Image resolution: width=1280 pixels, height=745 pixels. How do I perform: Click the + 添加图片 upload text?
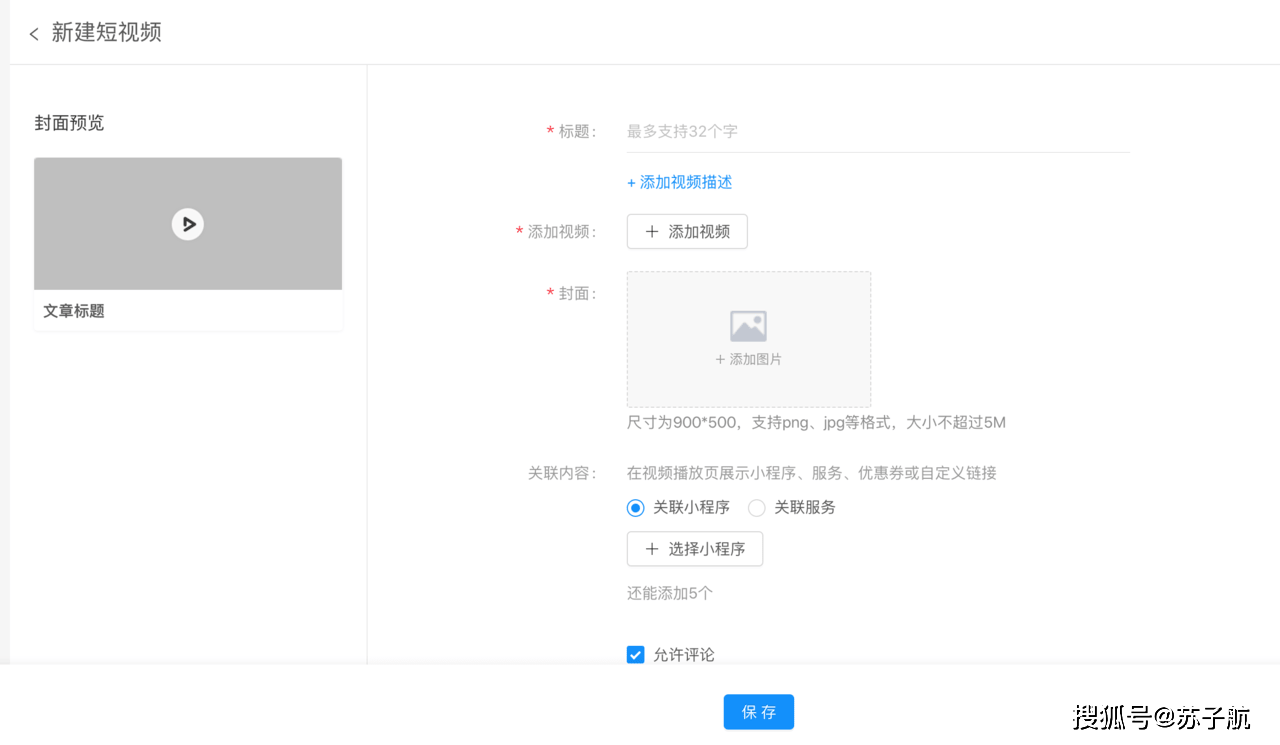(748, 359)
